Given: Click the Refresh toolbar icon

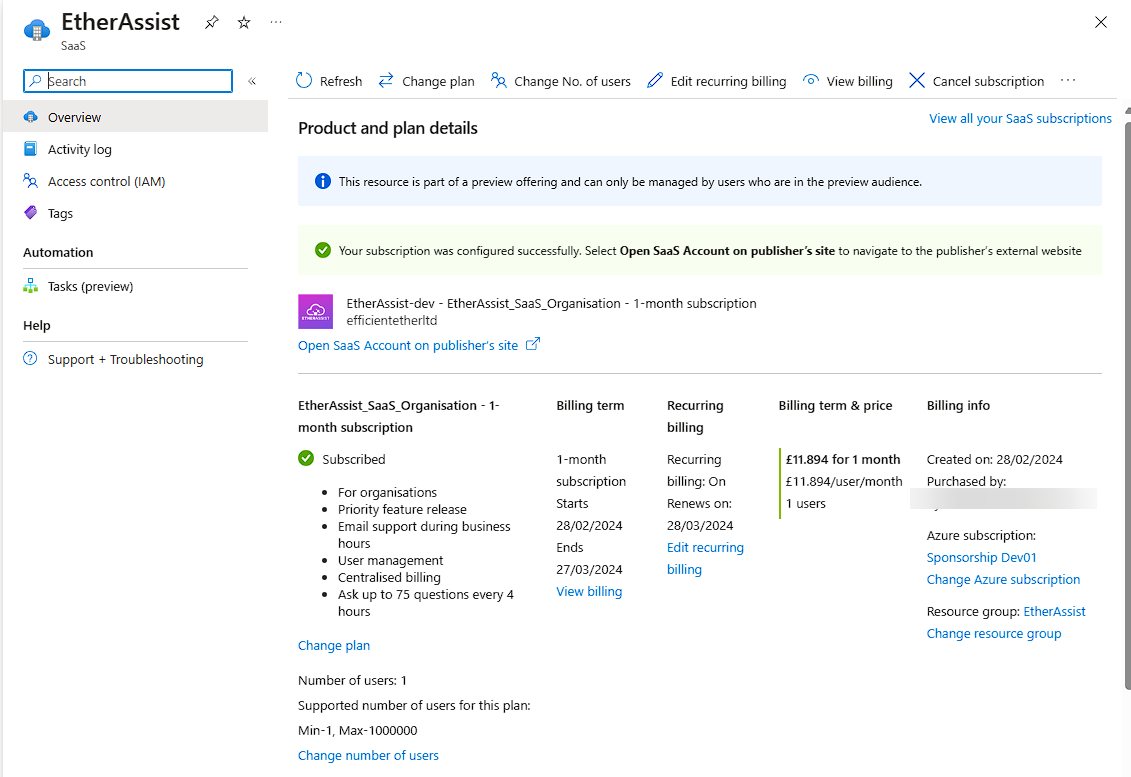Looking at the screenshot, I should click(x=304, y=81).
